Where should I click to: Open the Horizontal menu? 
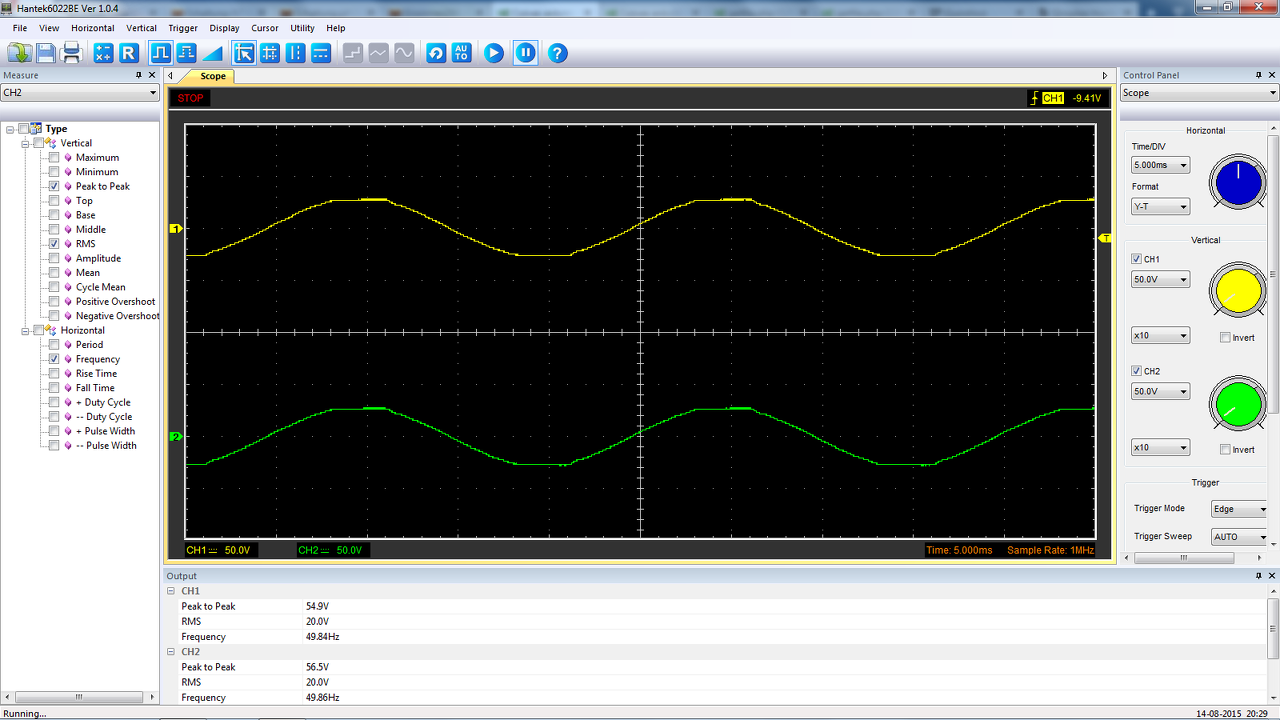pyautogui.click(x=93, y=28)
